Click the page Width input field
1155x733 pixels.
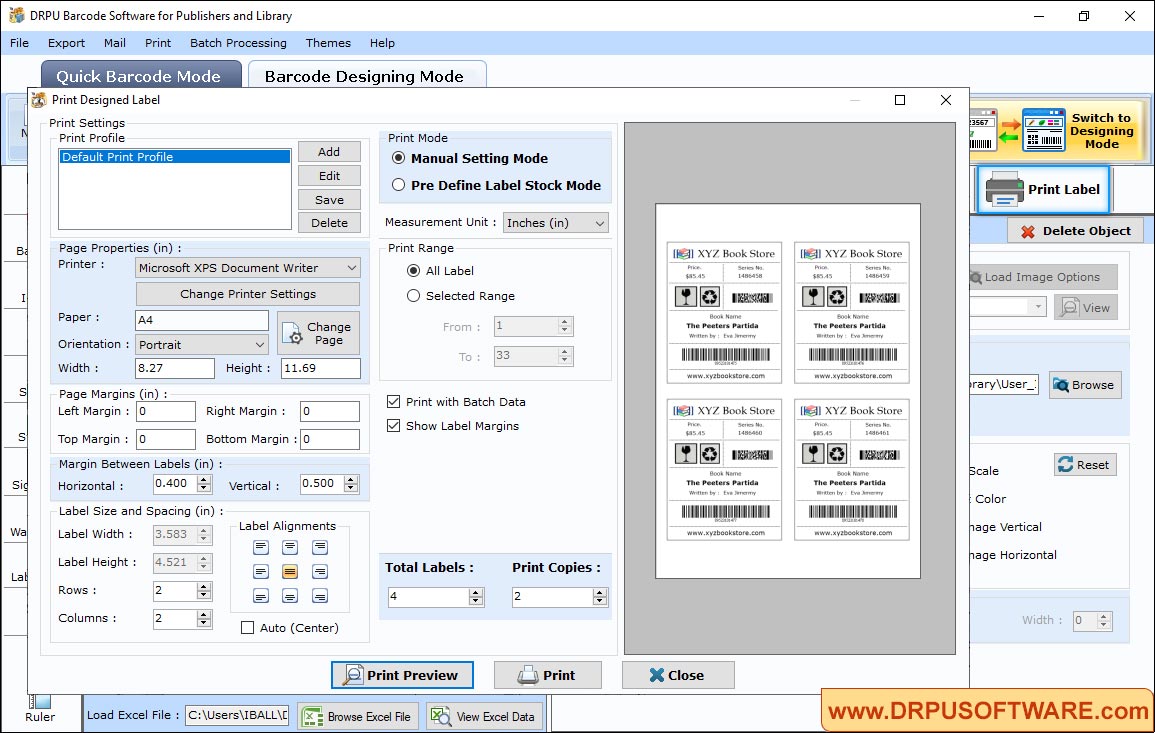coord(175,368)
